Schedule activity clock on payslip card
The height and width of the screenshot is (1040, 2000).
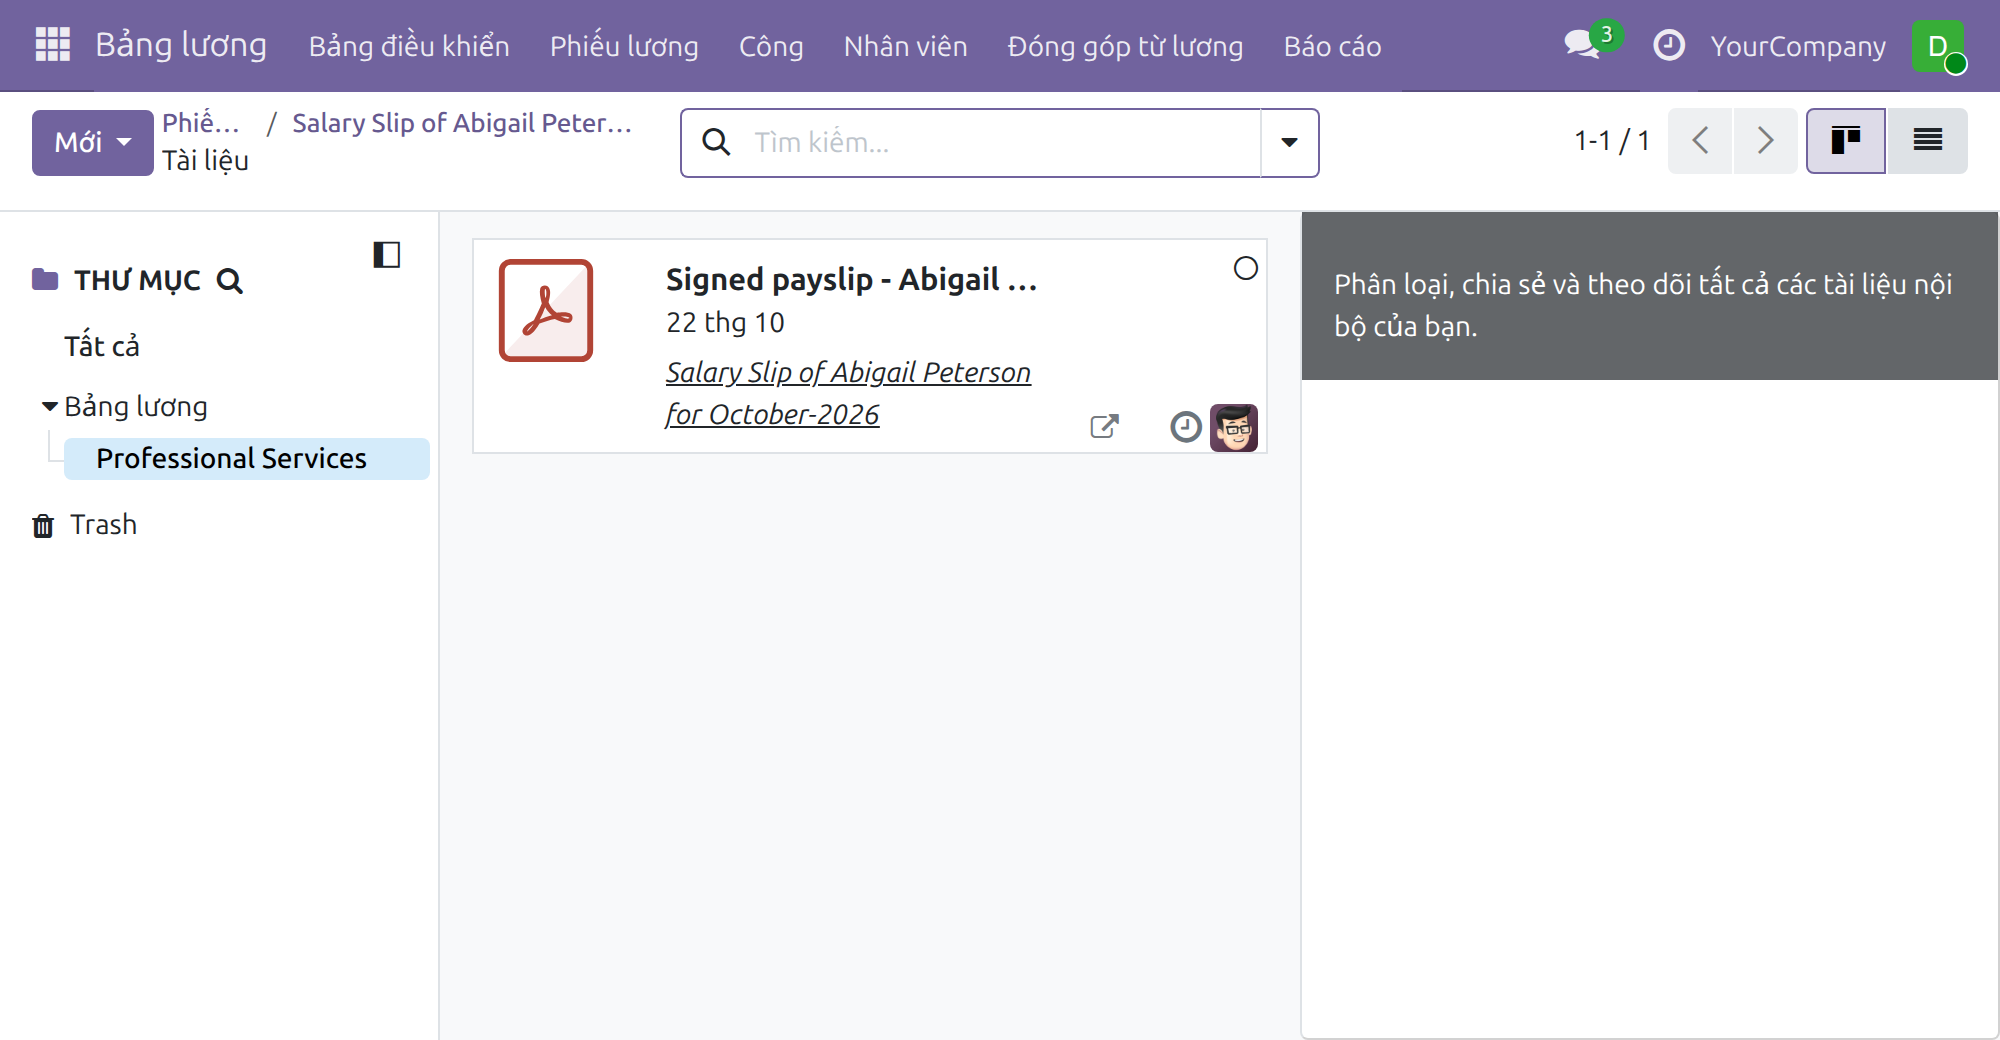coord(1185,427)
